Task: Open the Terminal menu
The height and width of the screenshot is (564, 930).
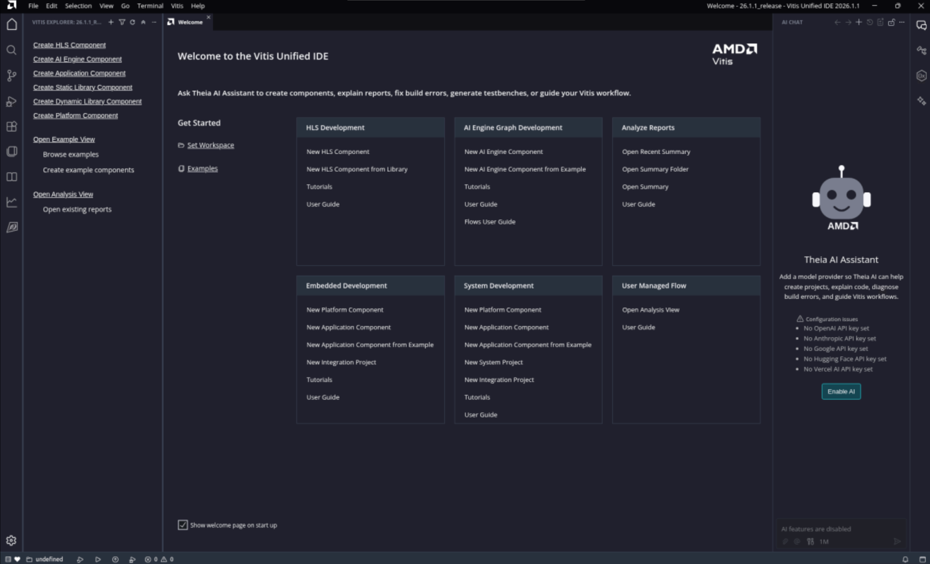Action: [x=150, y=5]
